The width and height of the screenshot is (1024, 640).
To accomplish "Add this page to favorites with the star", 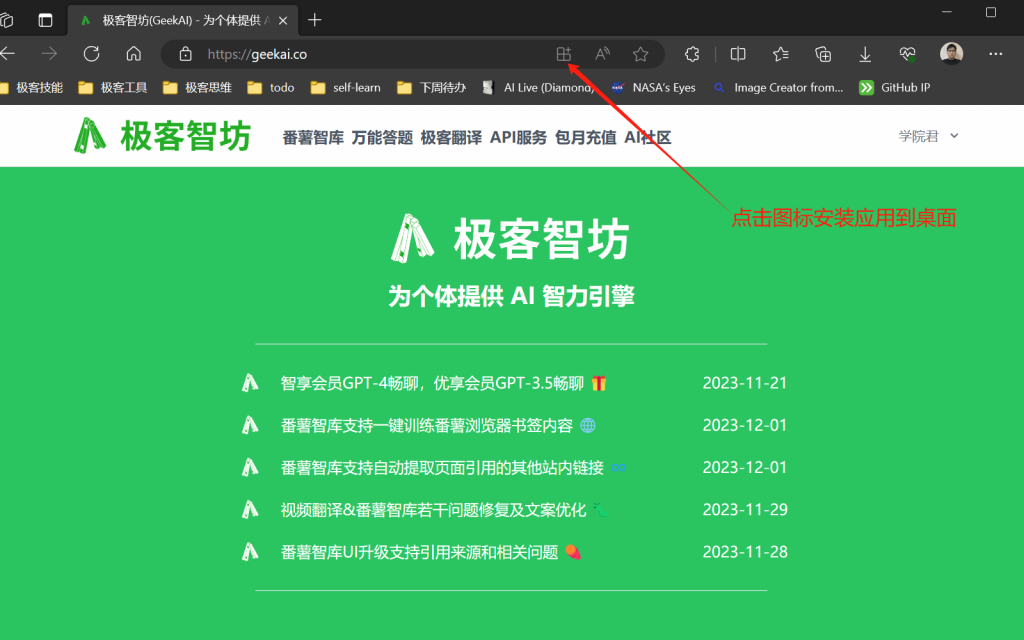I will point(641,54).
